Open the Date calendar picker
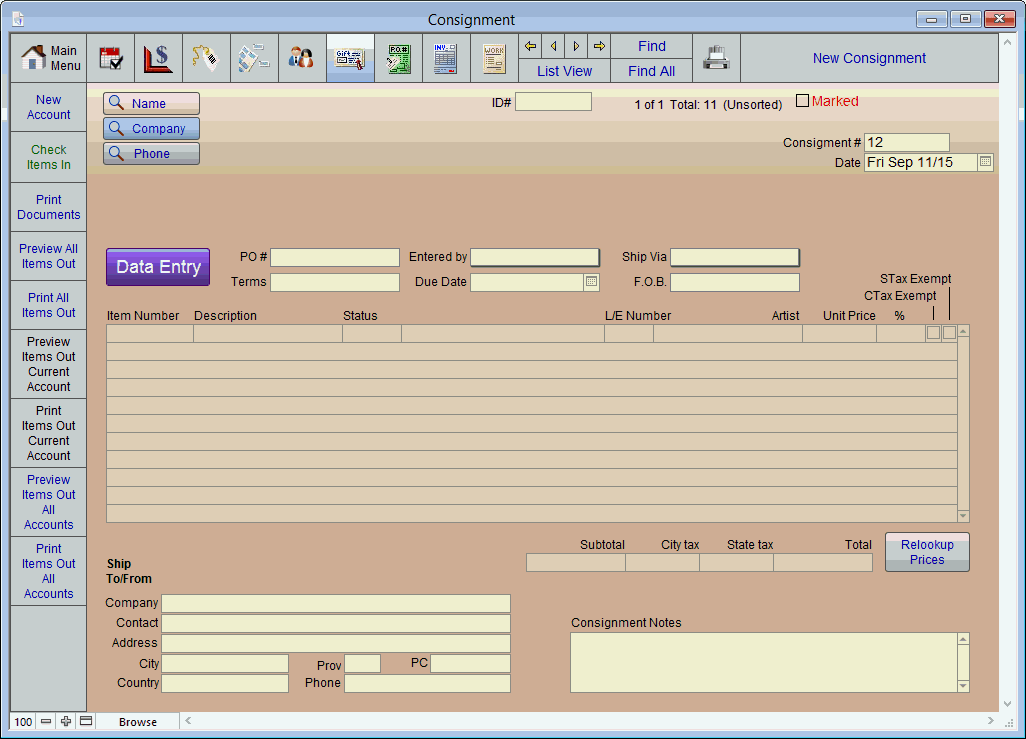Viewport: 1026px width, 739px height. tap(983, 161)
